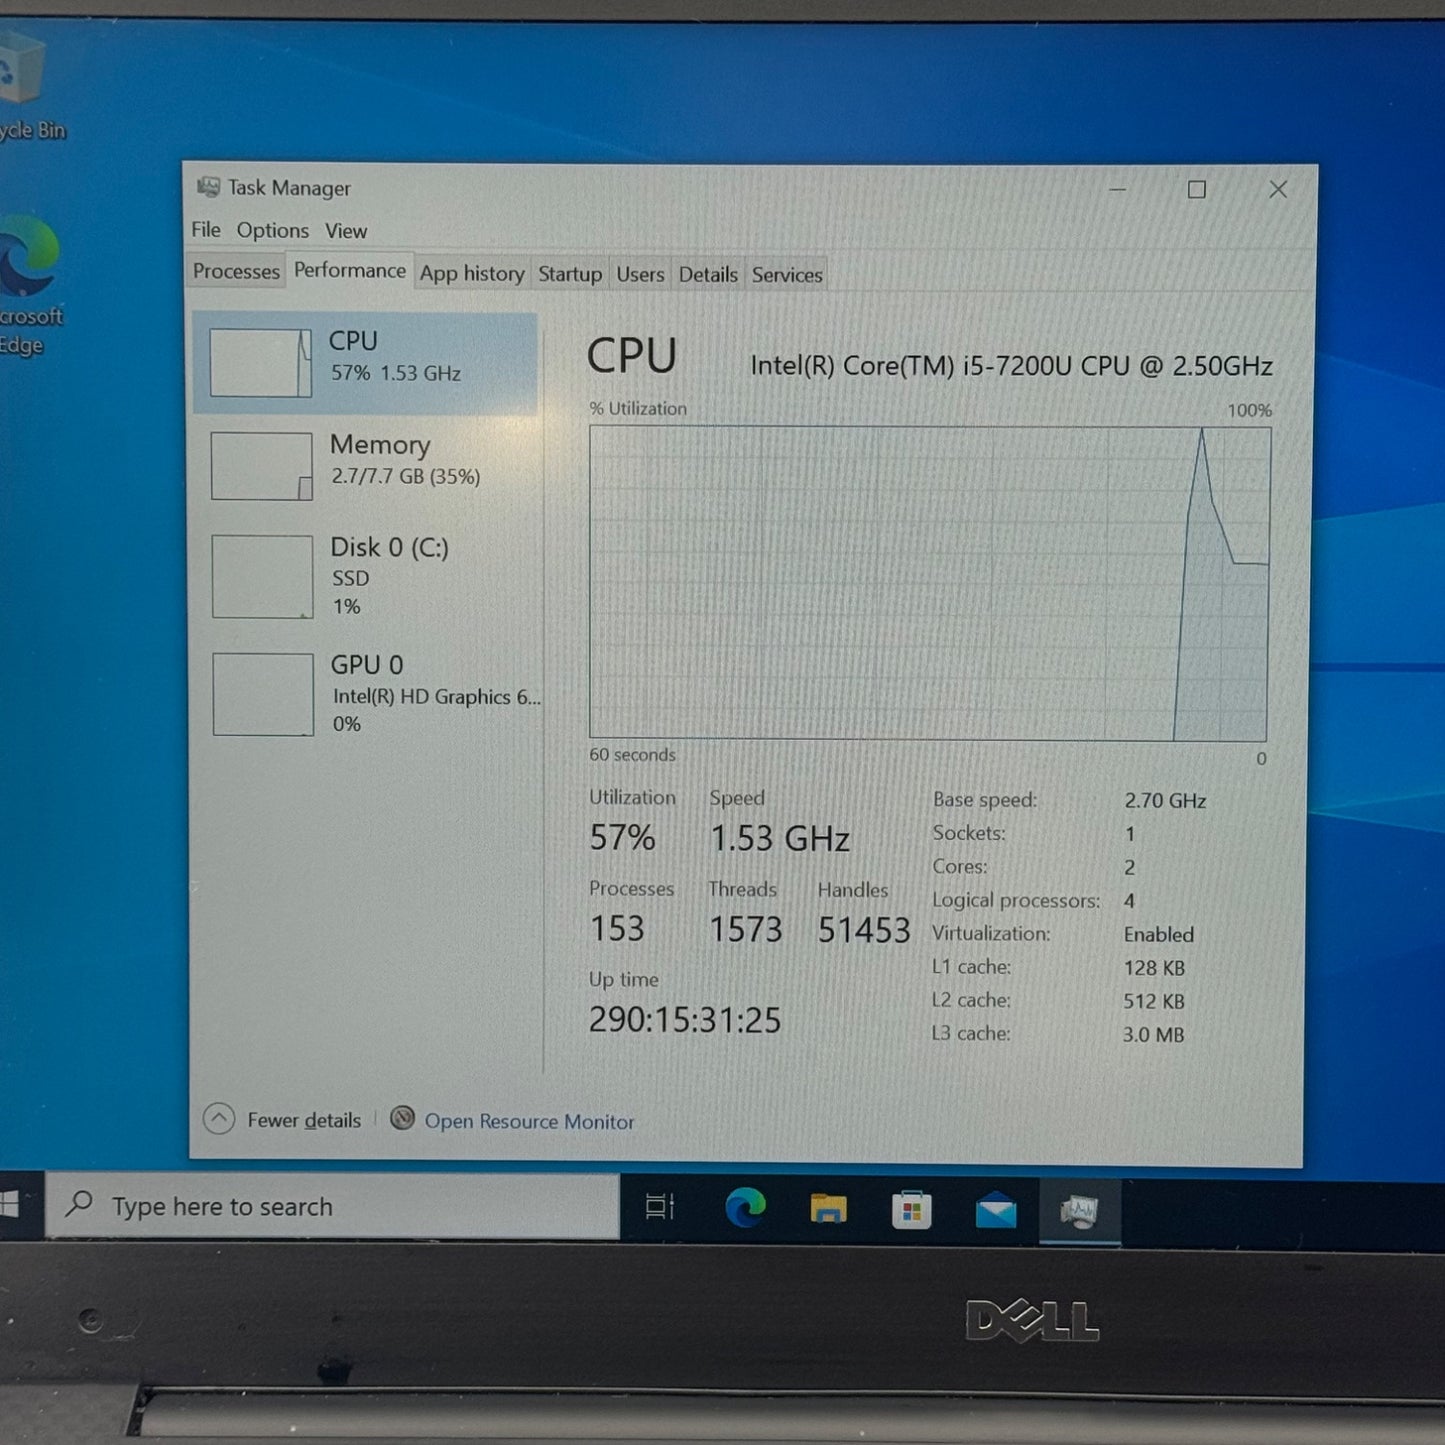Collapse with the Fewer details chevron
The width and height of the screenshot is (1445, 1445).
point(219,1118)
